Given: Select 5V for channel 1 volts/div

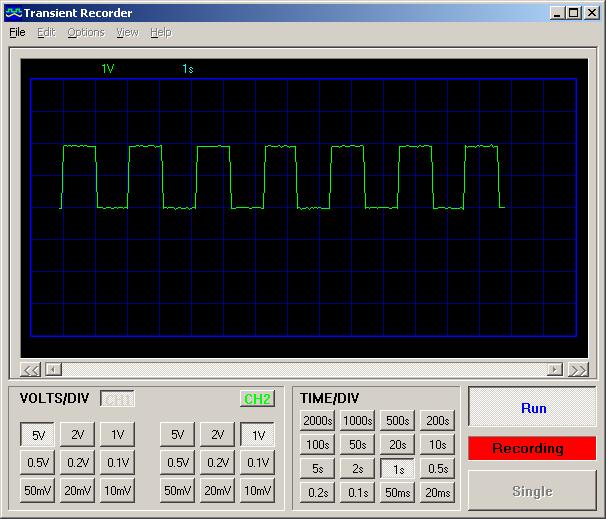Looking at the screenshot, I should click(x=37, y=435).
